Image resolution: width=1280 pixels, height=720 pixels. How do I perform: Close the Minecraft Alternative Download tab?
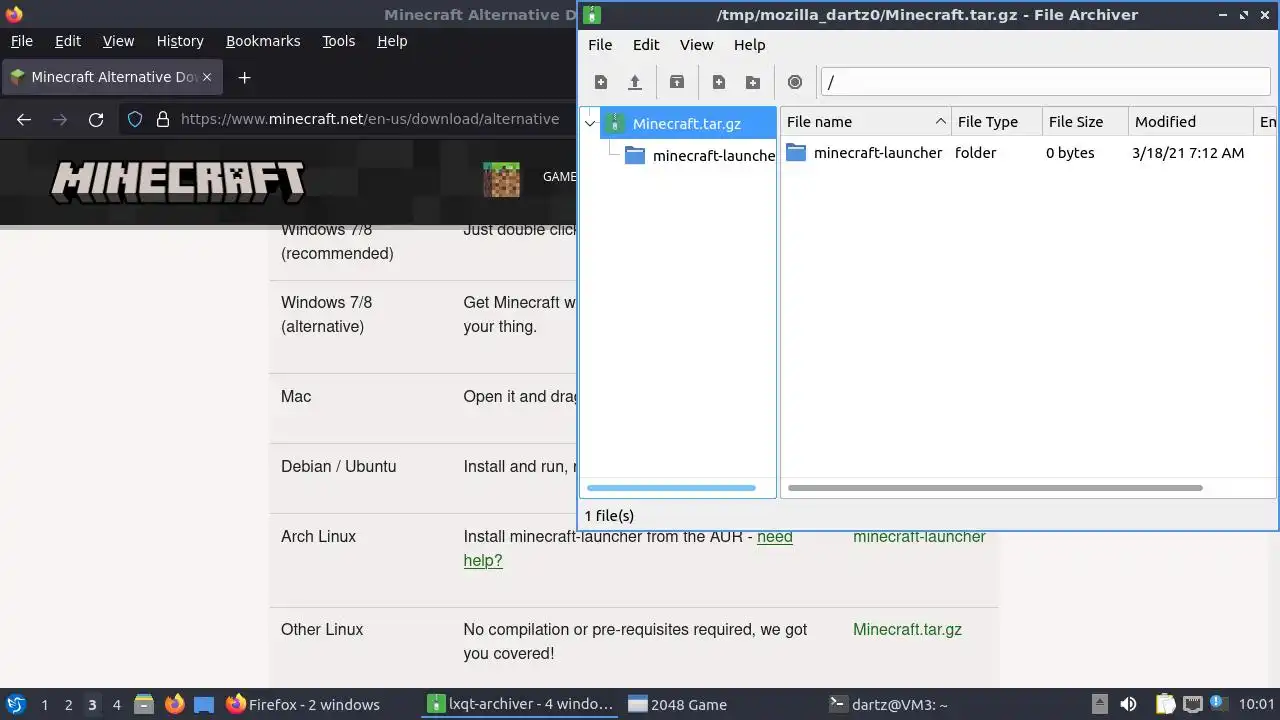[208, 77]
